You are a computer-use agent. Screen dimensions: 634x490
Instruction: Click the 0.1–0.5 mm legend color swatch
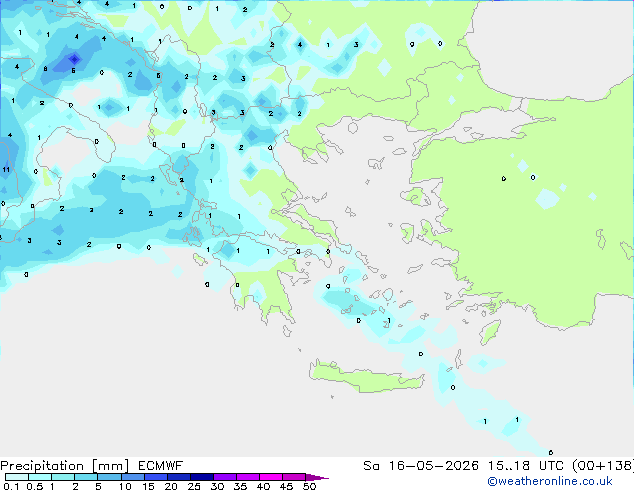click(17, 477)
